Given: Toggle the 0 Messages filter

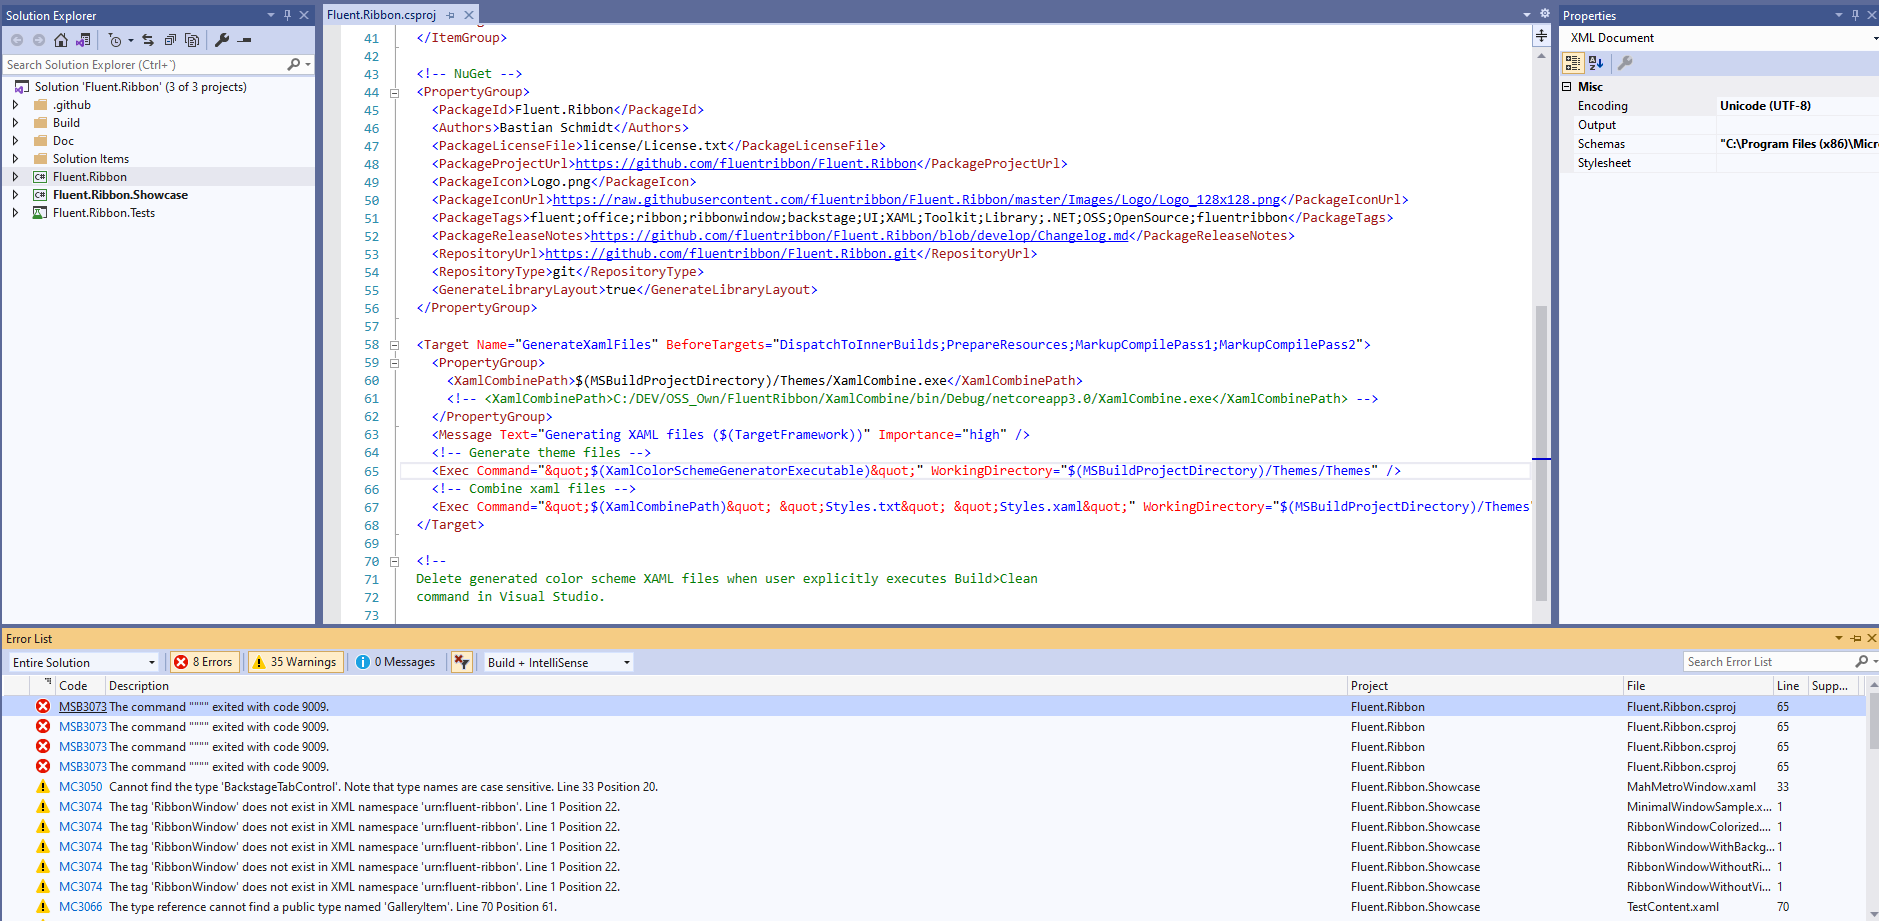Looking at the screenshot, I should coord(396,661).
